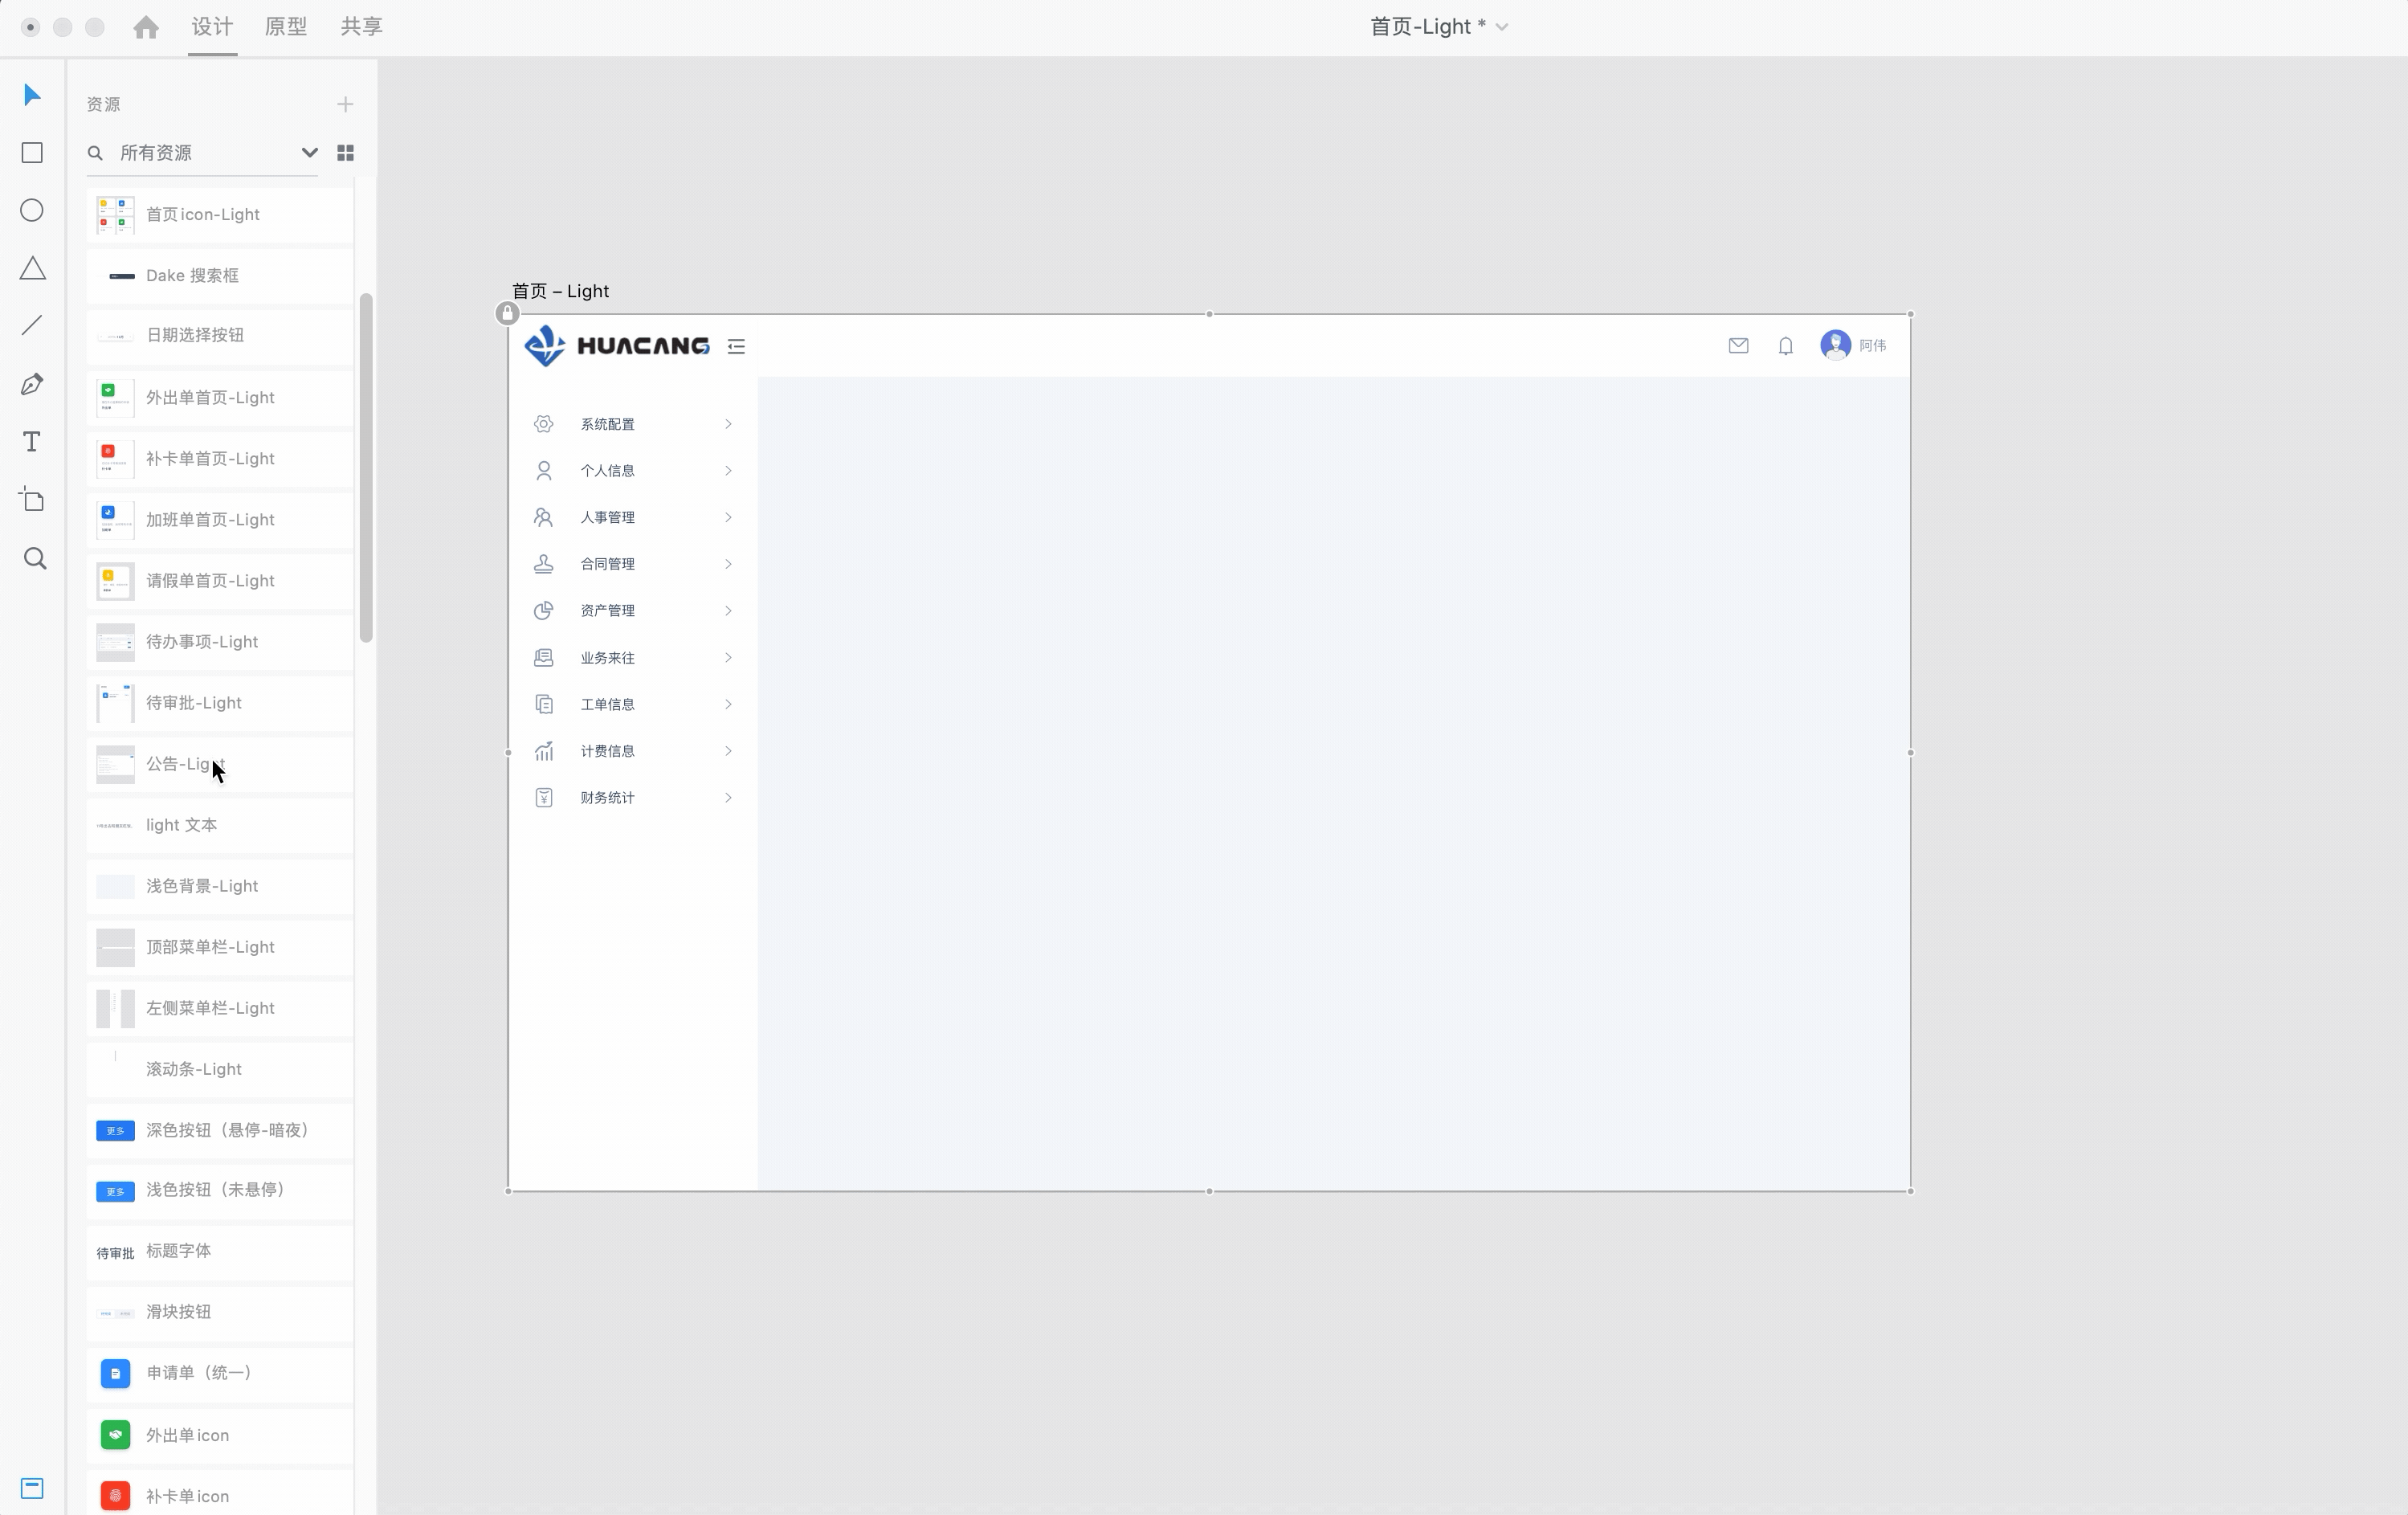Toggle assets grid view
This screenshot has height=1515, width=2408.
[345, 153]
